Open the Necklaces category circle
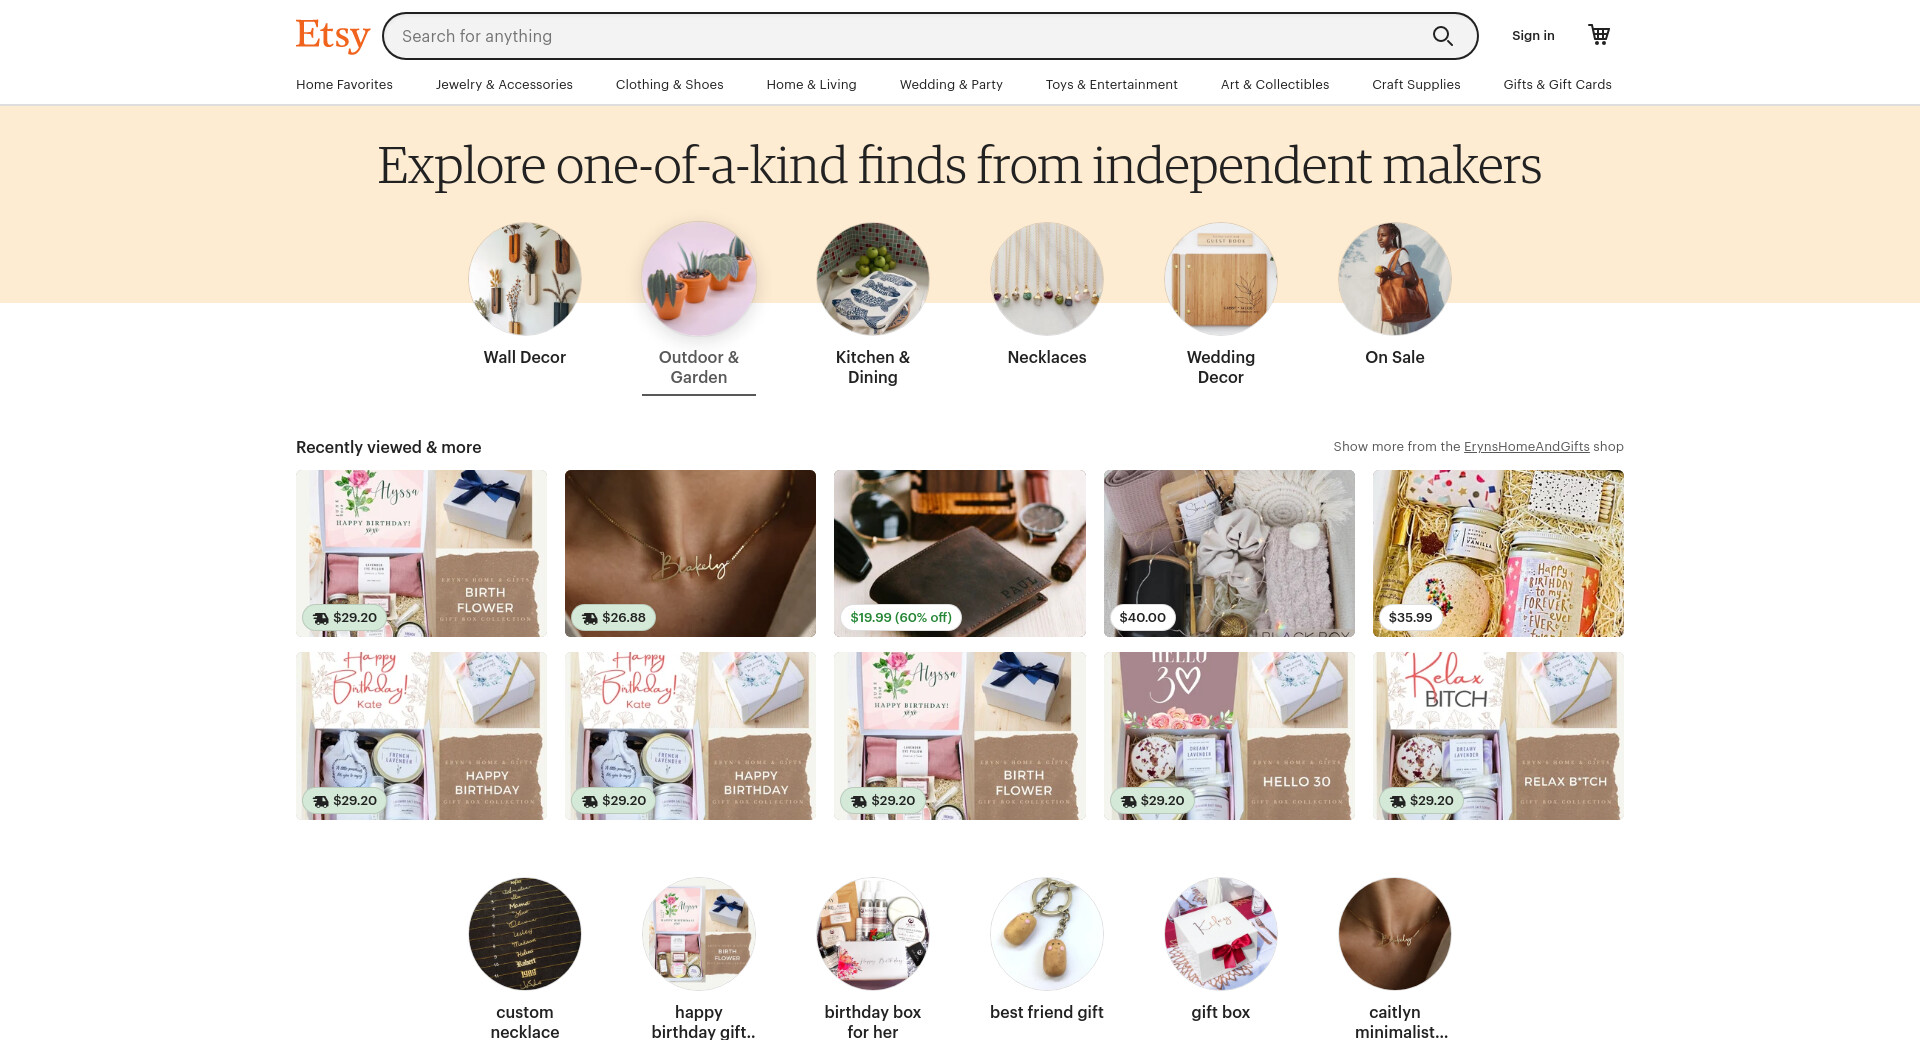The image size is (1920, 1040). tap(1047, 279)
